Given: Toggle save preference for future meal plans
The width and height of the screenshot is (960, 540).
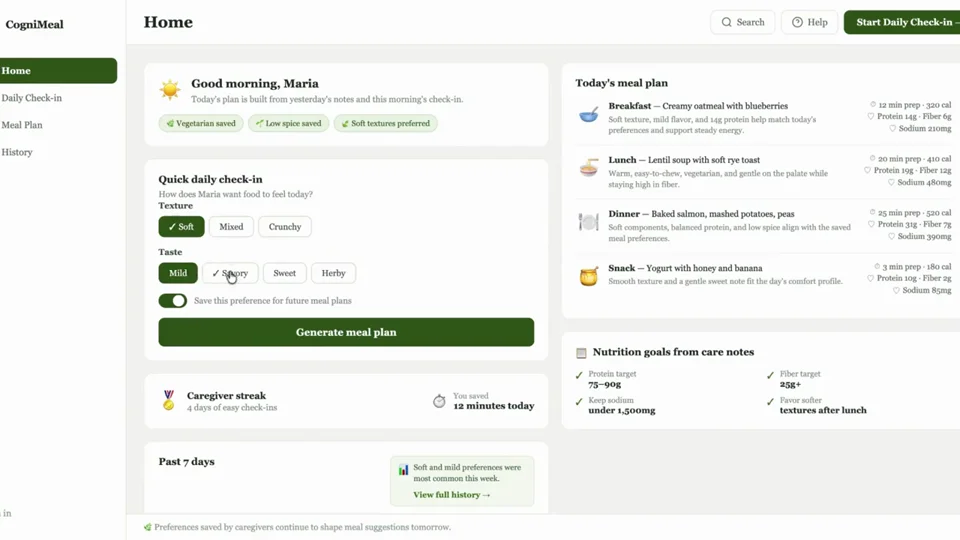Looking at the screenshot, I should (173, 301).
